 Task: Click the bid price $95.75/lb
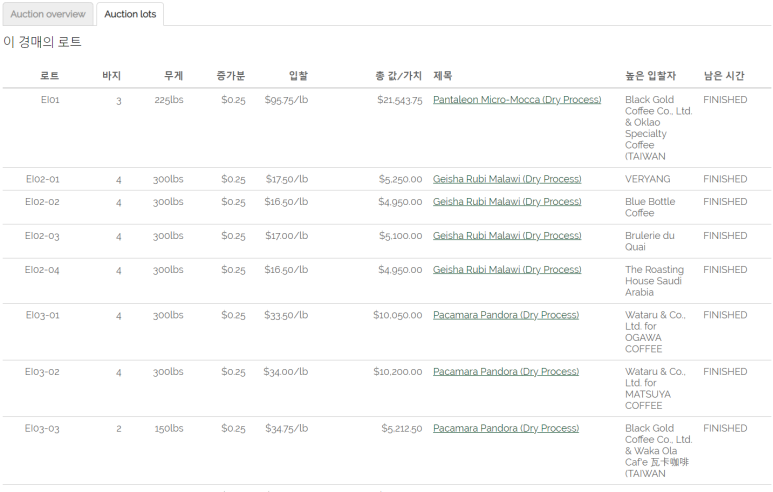(286, 100)
